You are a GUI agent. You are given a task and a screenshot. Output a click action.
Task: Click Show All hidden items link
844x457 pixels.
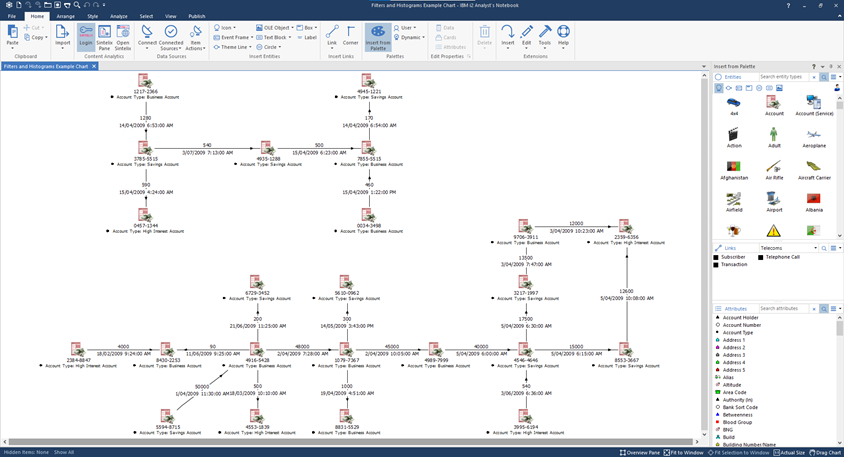tap(64, 452)
